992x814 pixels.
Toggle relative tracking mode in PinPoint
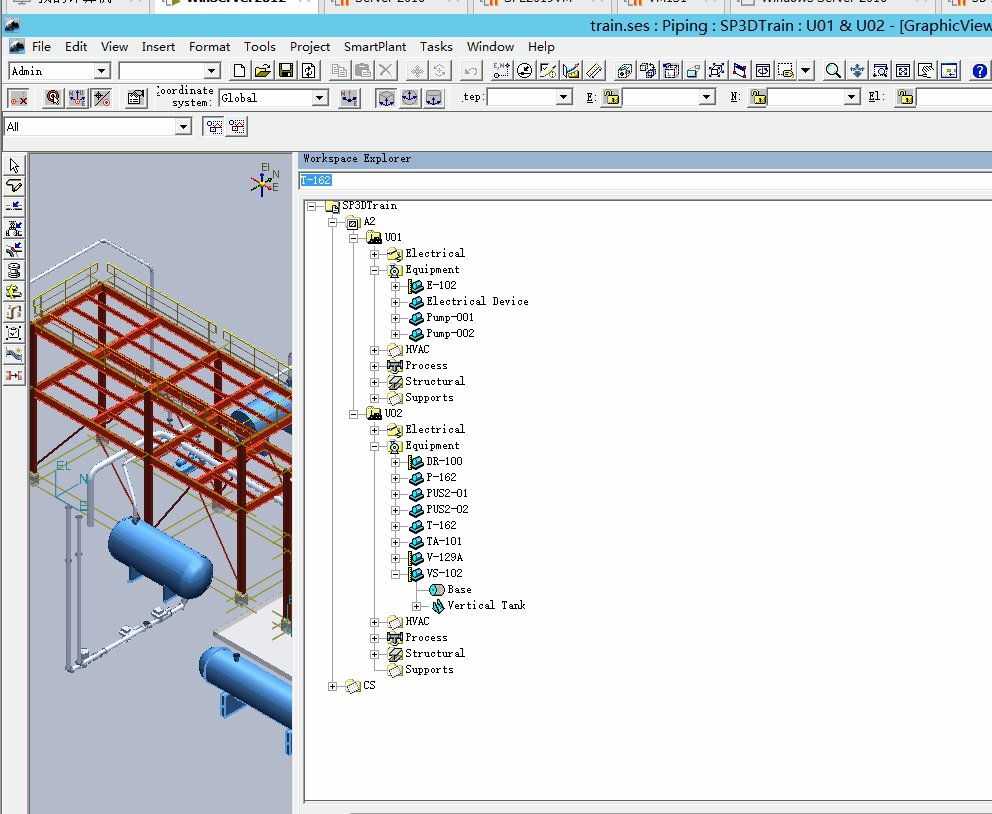coord(101,98)
